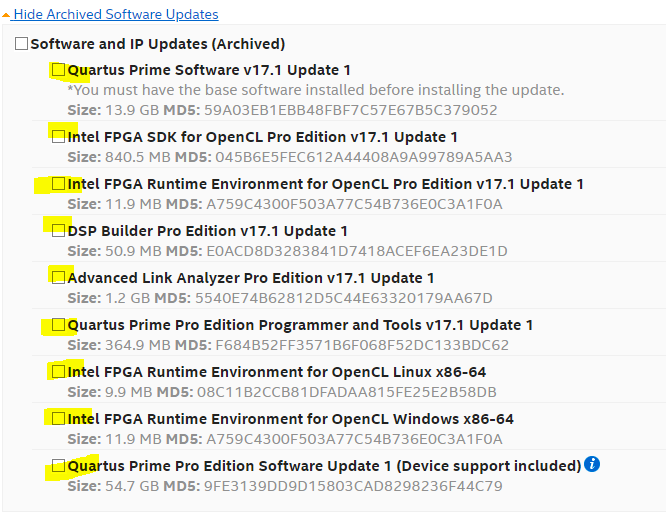Enable Intel FPGA Runtime Environment OpenCL Pro Edition checkbox
666x514 pixels.
[59, 184]
